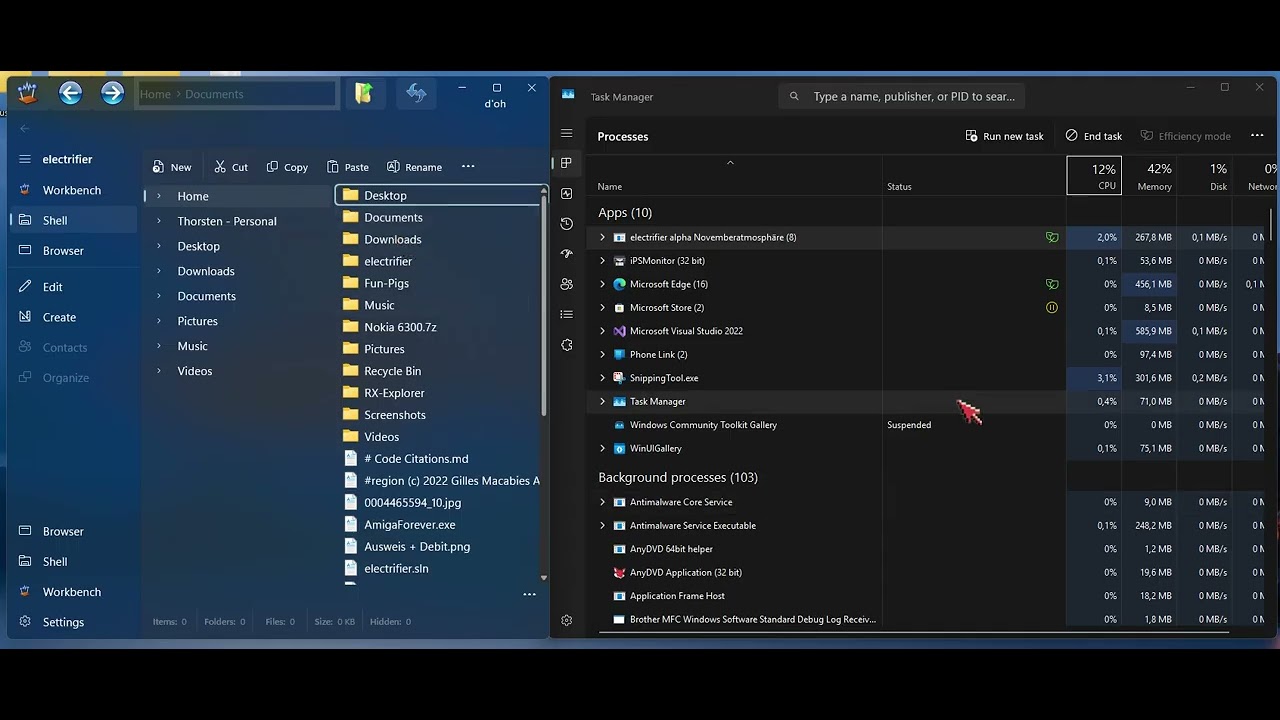
Task: Sort processes by the Memory column header
Action: point(1149,175)
